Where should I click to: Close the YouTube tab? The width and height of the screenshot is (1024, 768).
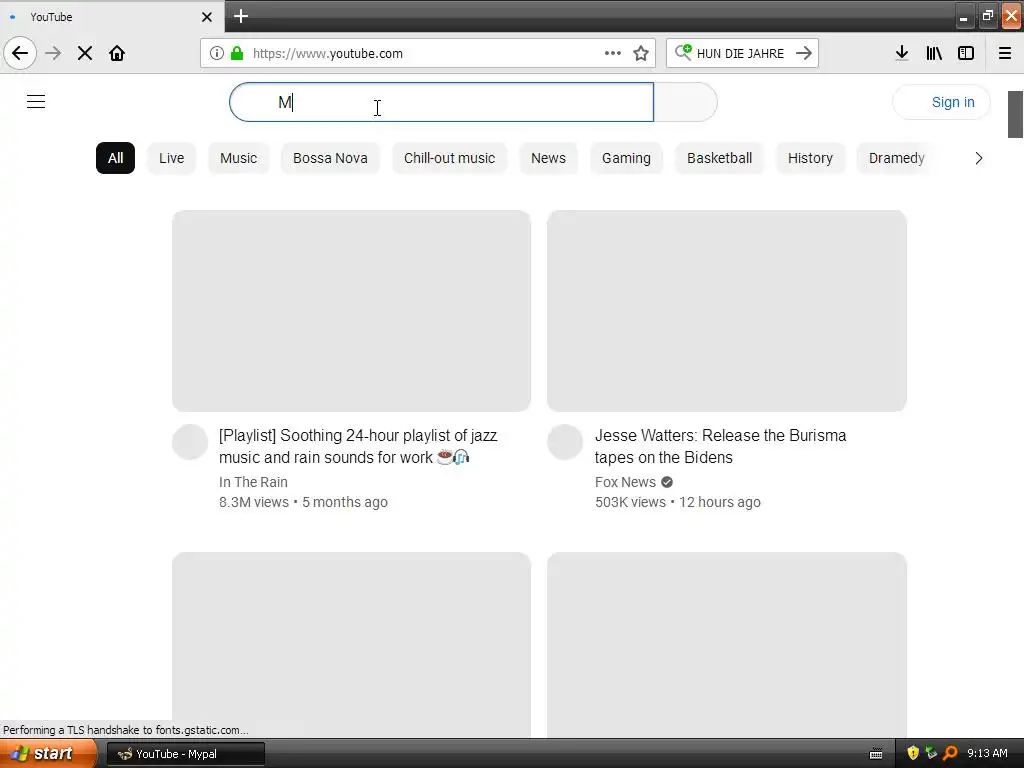pyautogui.click(x=207, y=17)
